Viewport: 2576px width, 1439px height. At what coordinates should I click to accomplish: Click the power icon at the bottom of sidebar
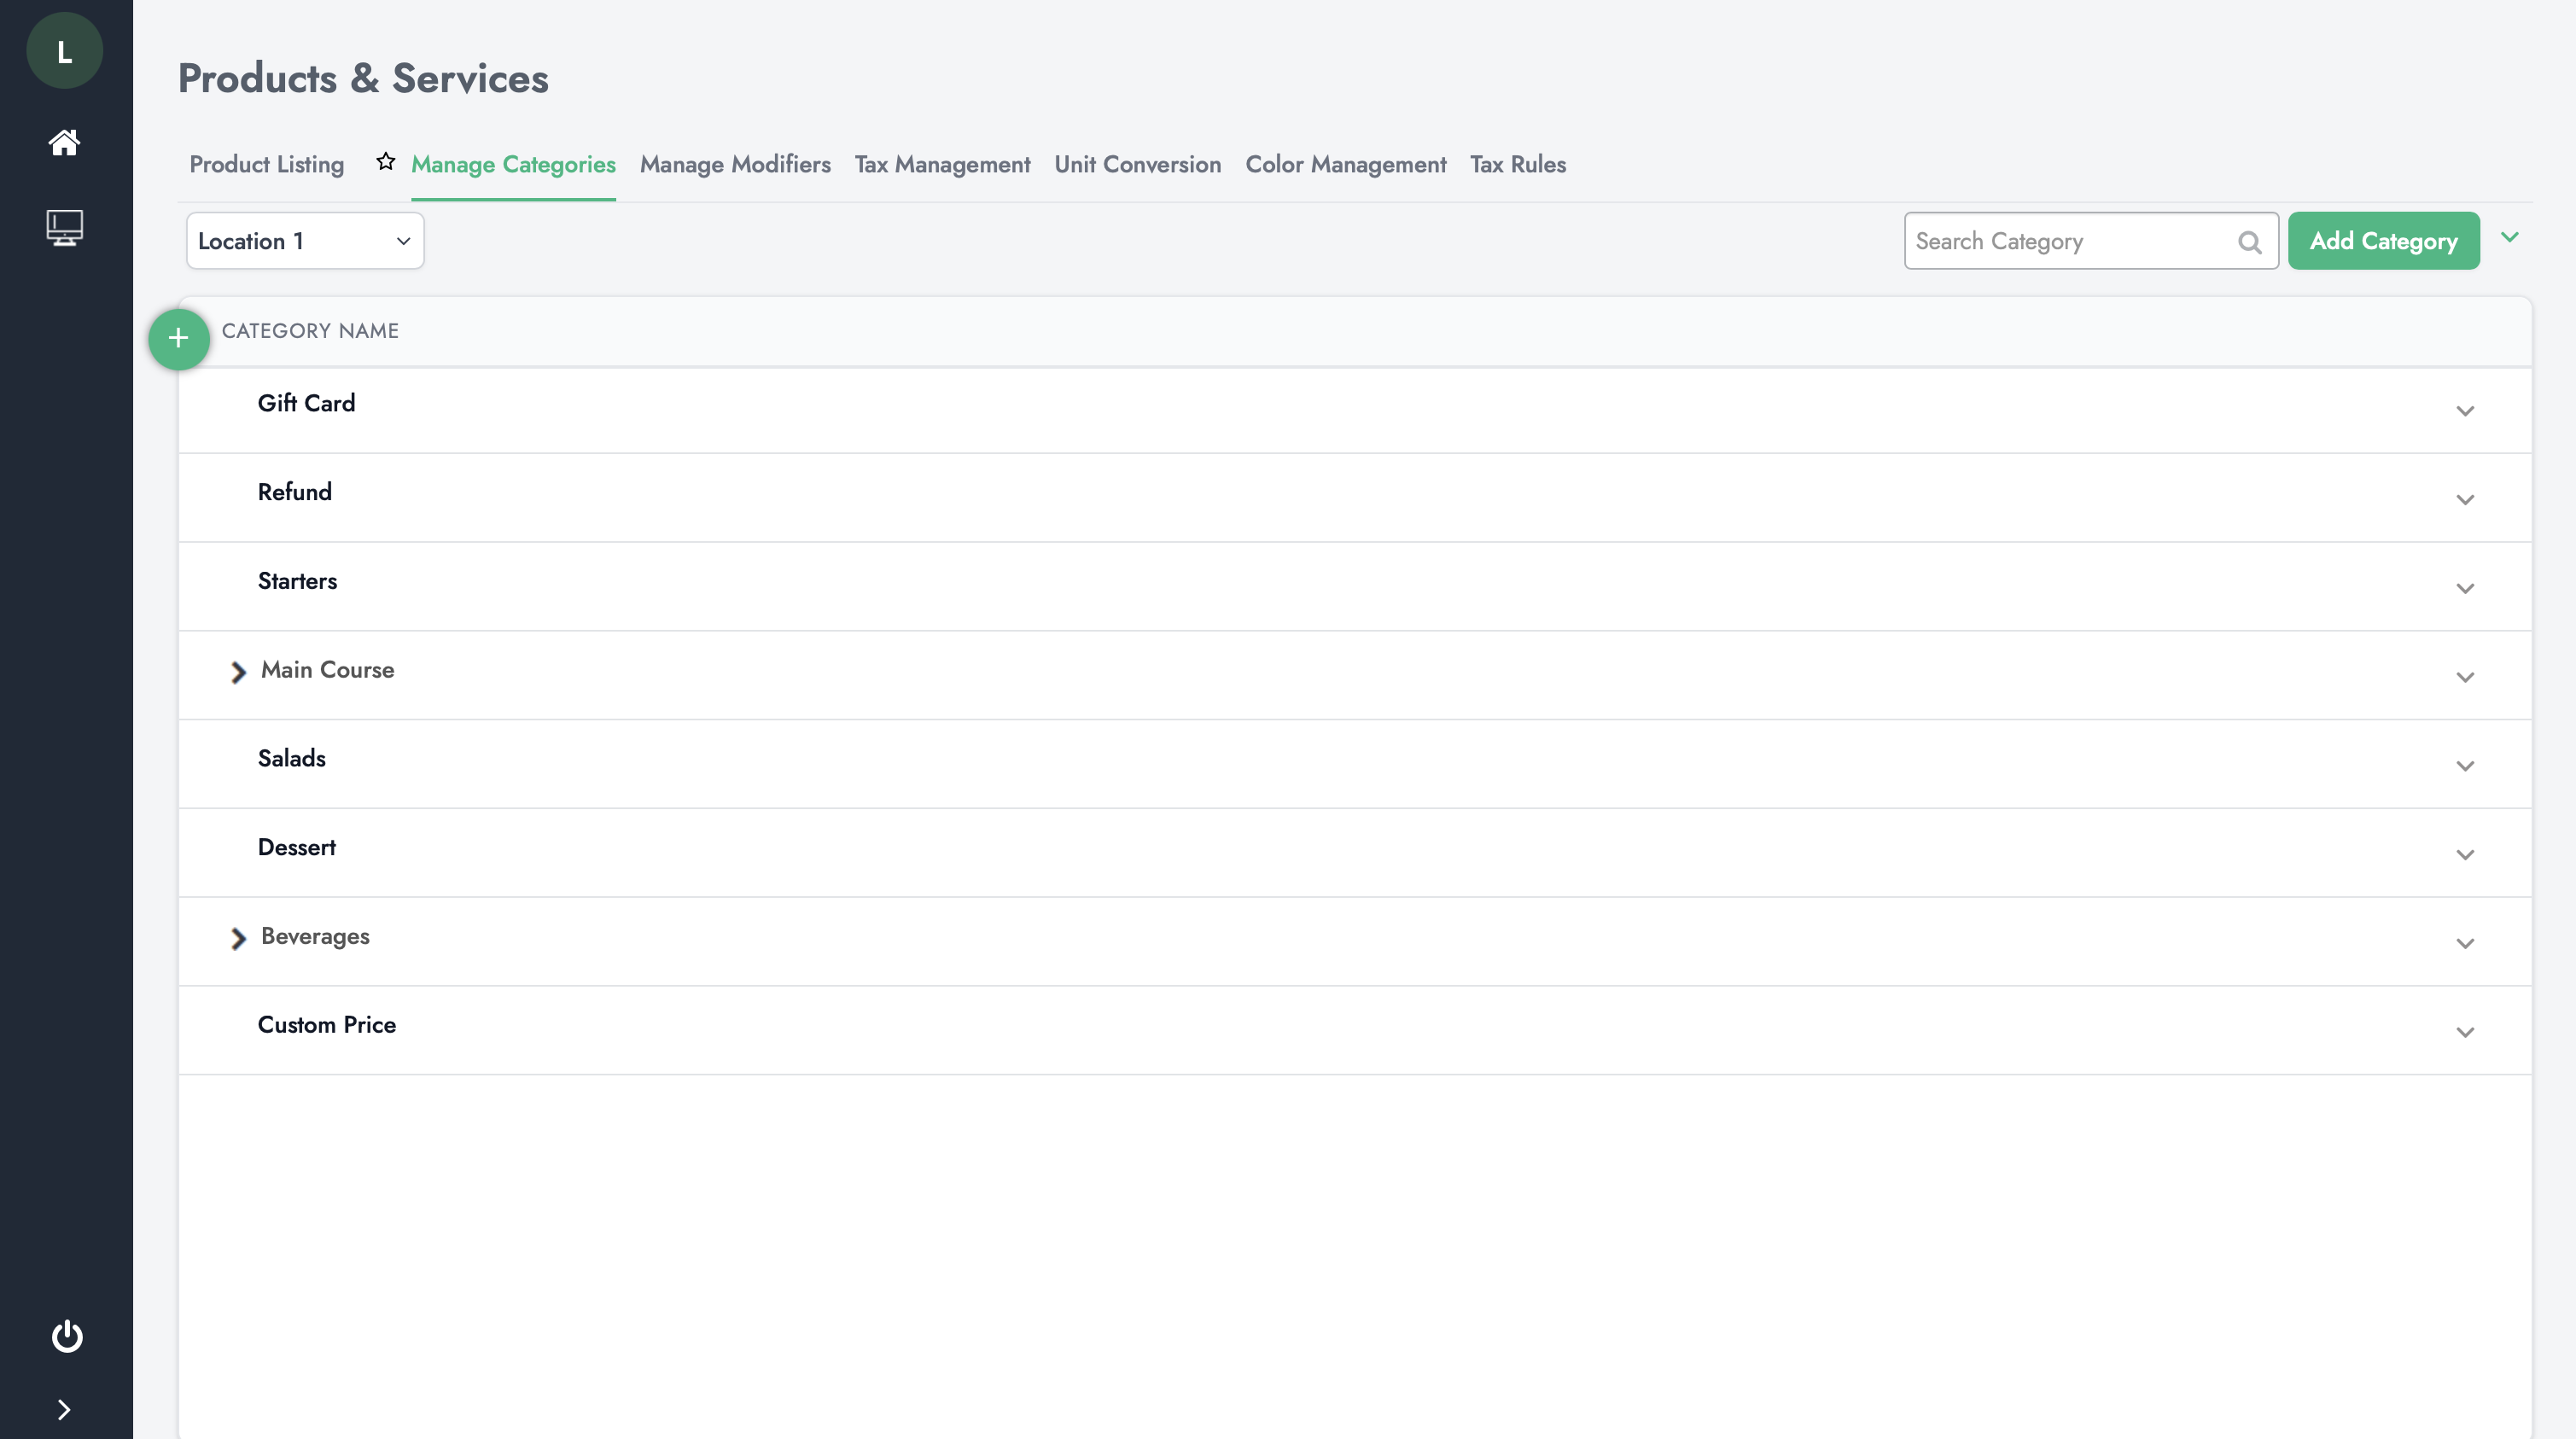click(66, 1338)
